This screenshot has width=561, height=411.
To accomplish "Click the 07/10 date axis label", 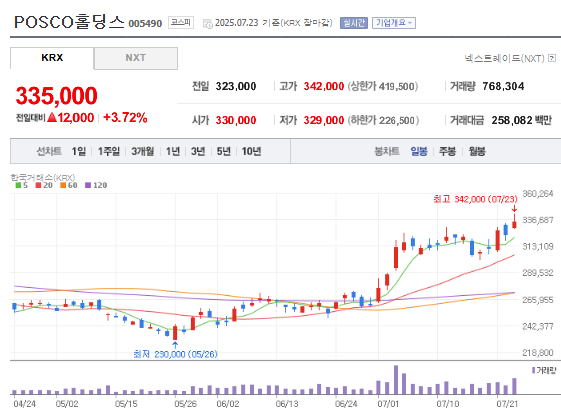I will [x=448, y=404].
